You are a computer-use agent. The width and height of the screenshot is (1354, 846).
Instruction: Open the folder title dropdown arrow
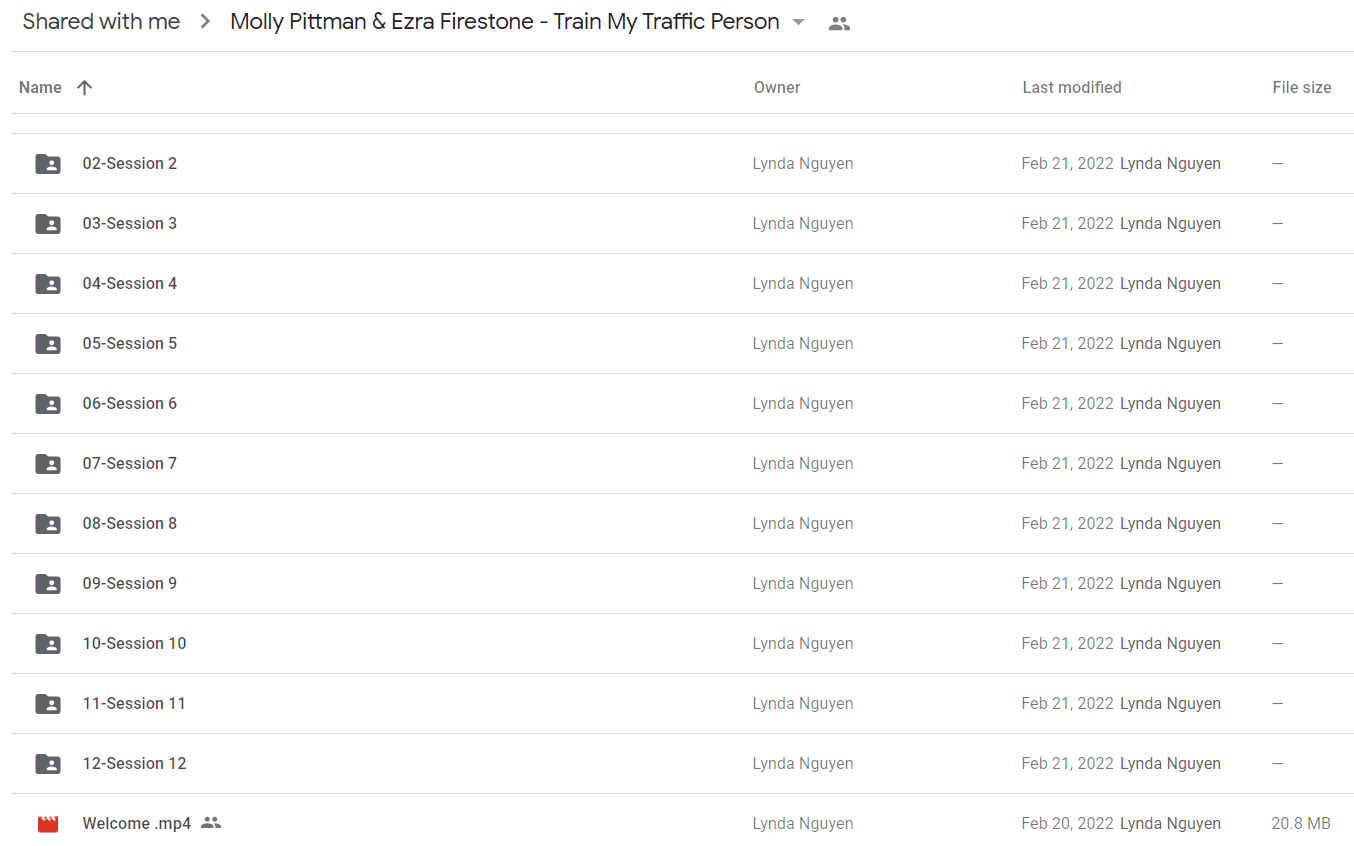pos(798,23)
